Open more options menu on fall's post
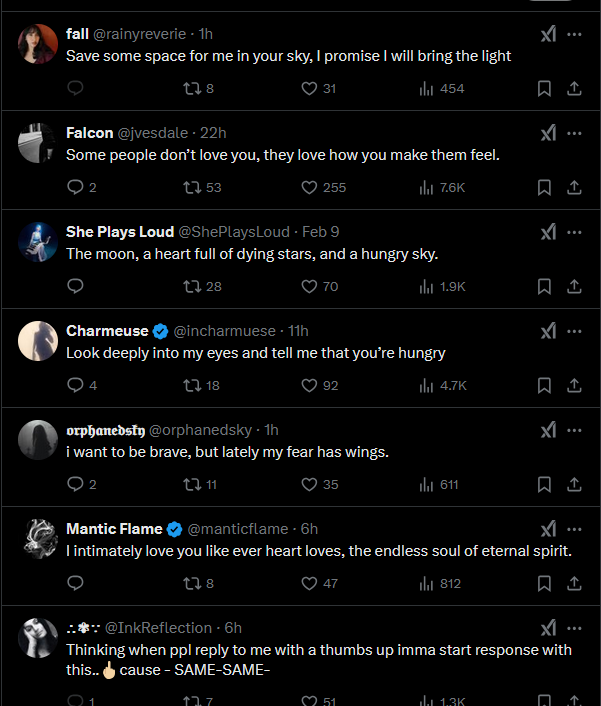The height and width of the screenshot is (706, 601). point(574,34)
